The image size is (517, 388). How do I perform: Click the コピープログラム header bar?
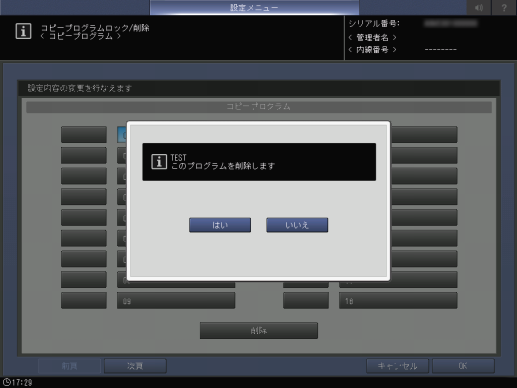tap(259, 107)
